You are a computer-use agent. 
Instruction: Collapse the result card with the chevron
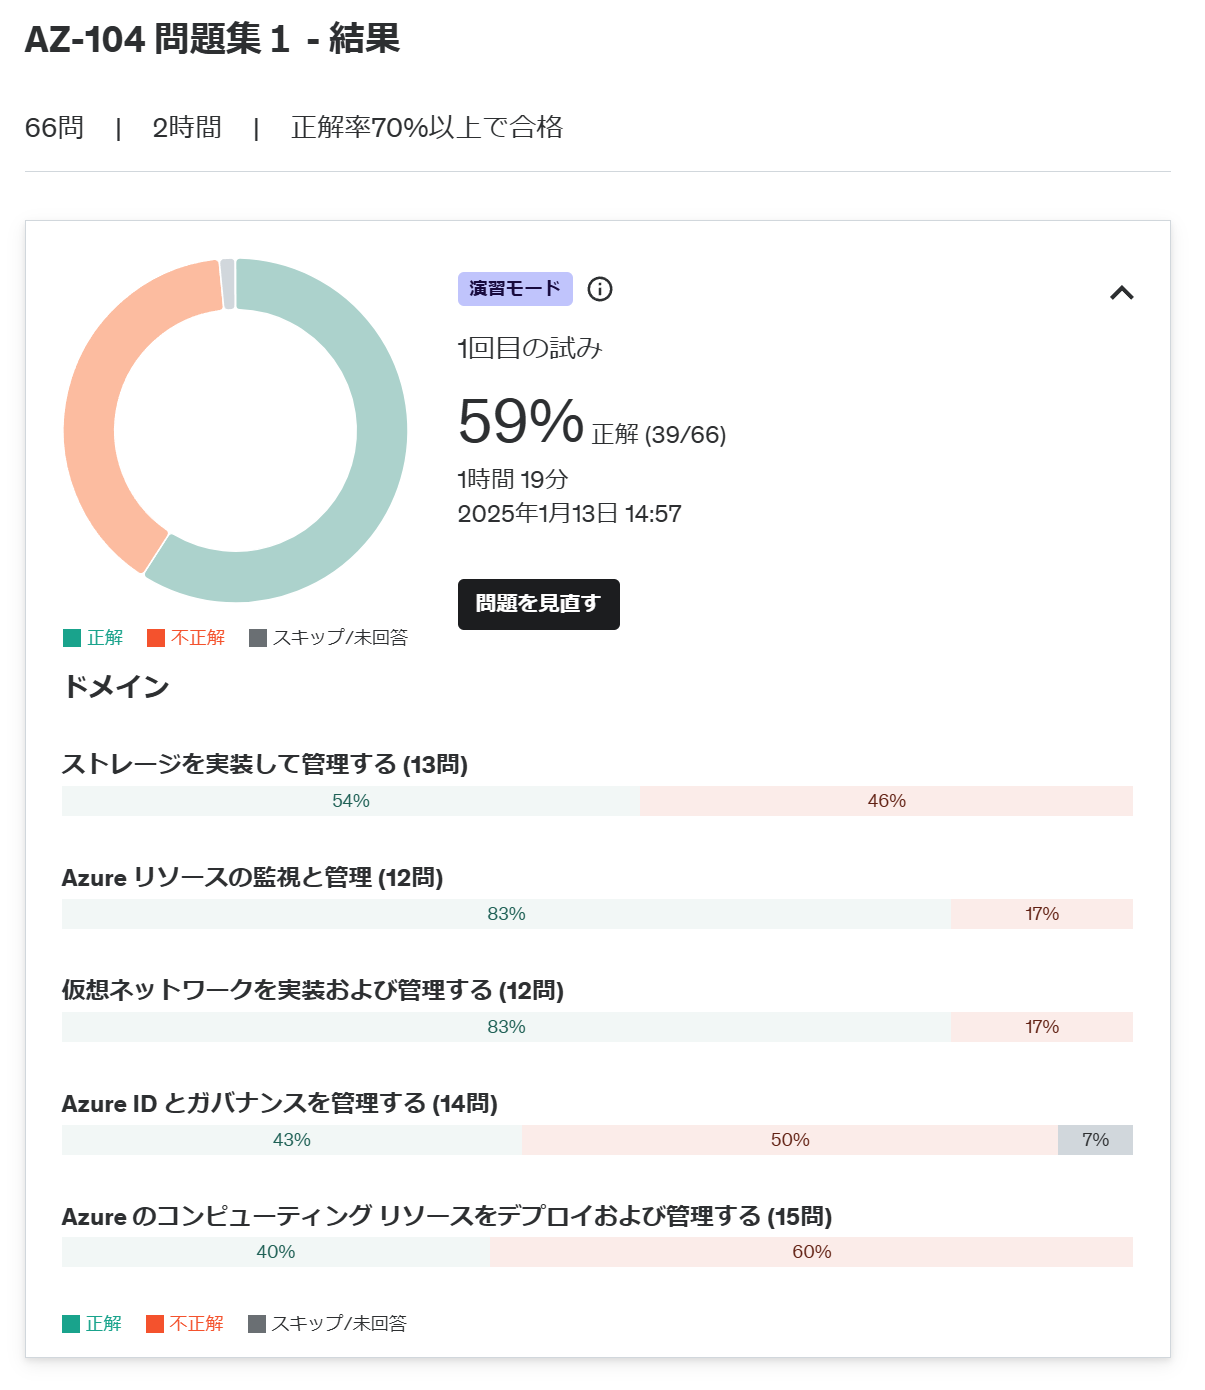[x=1122, y=293]
